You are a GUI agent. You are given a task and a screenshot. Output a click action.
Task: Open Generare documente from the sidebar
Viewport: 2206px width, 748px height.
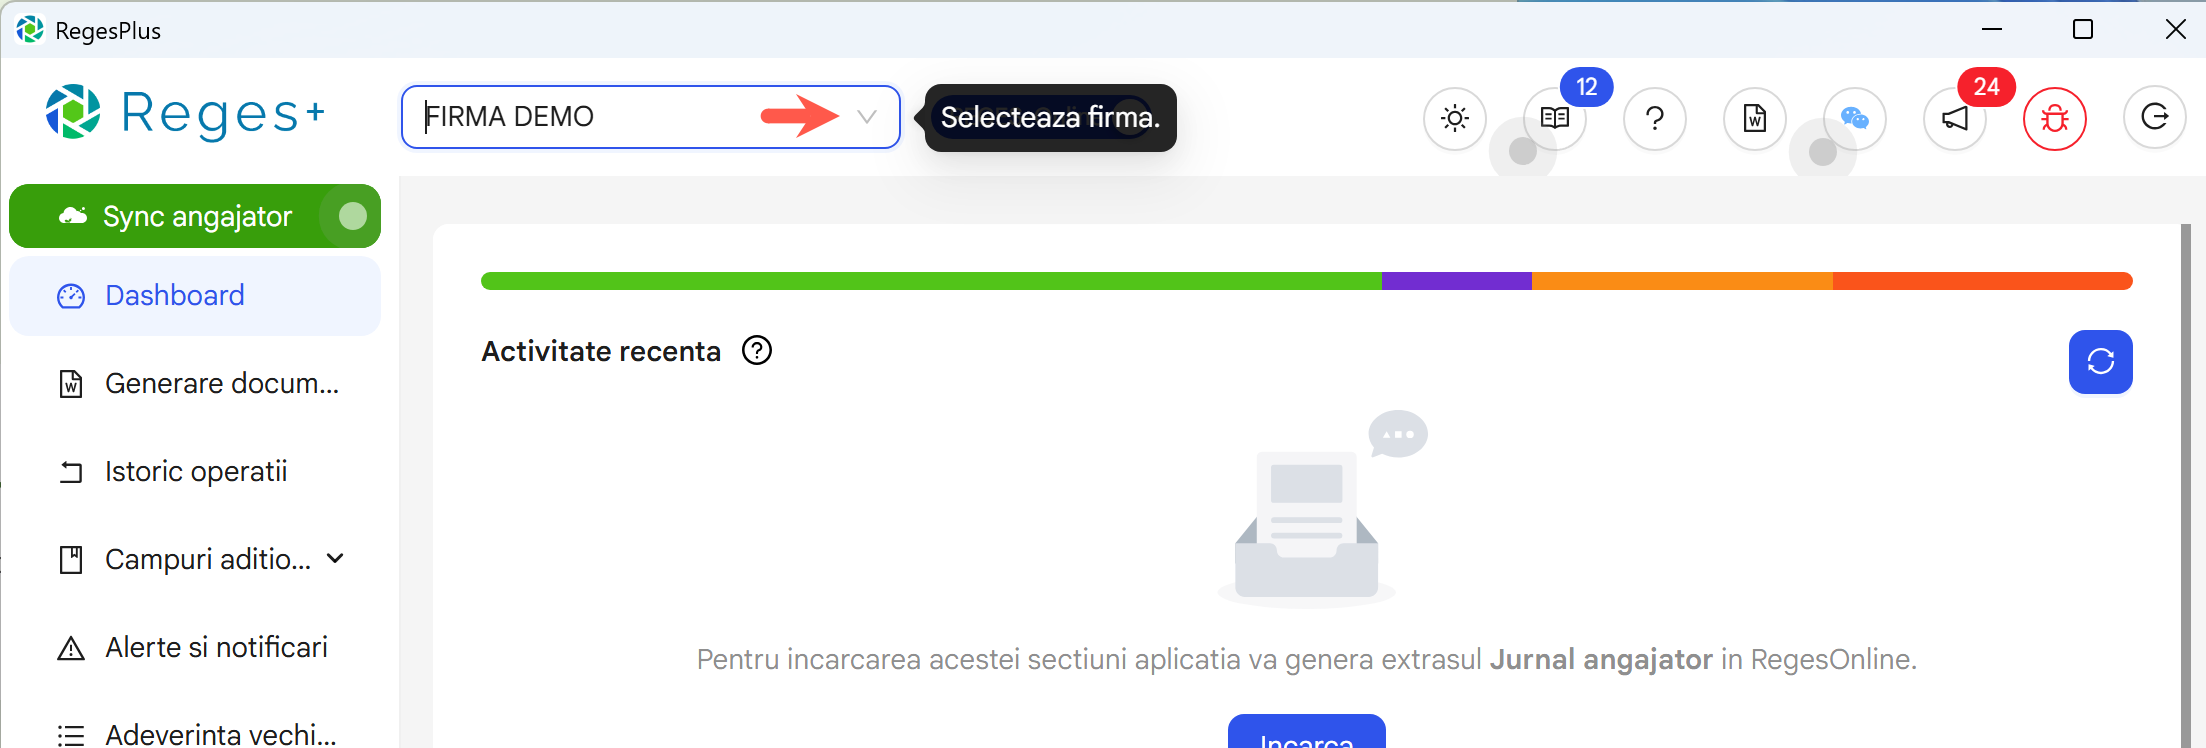[x=221, y=384]
